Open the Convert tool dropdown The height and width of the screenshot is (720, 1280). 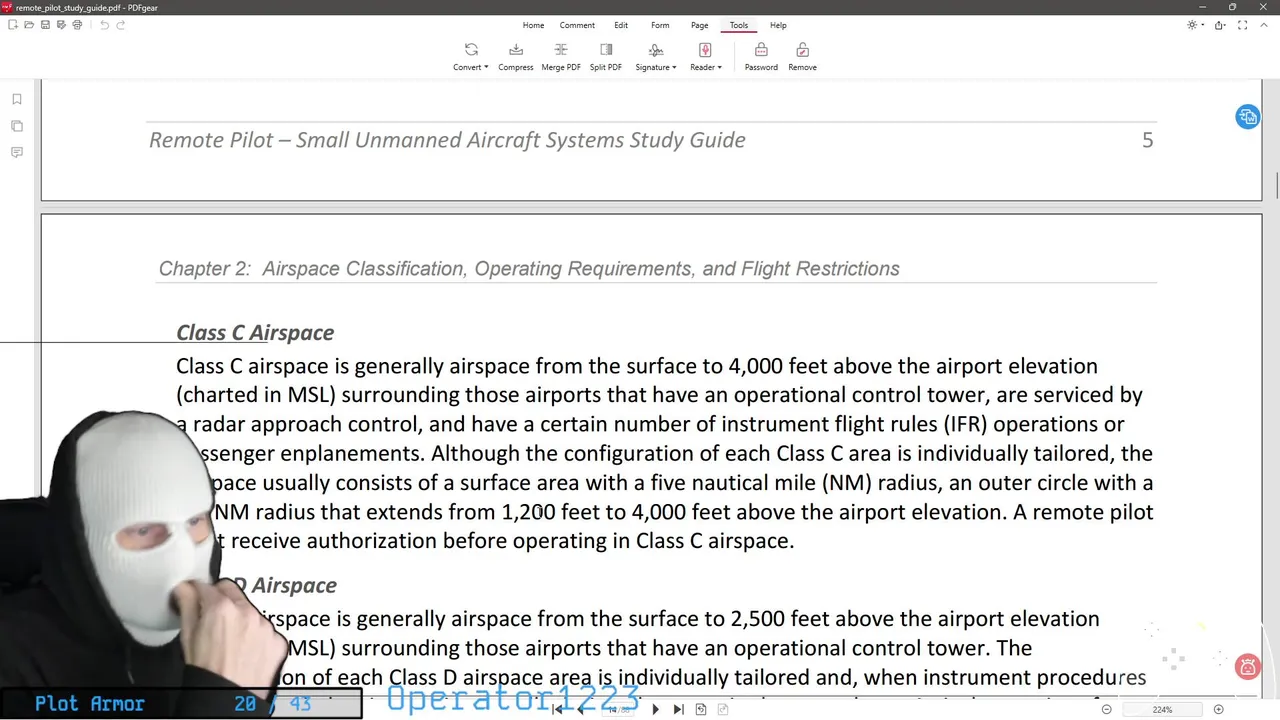(x=471, y=57)
